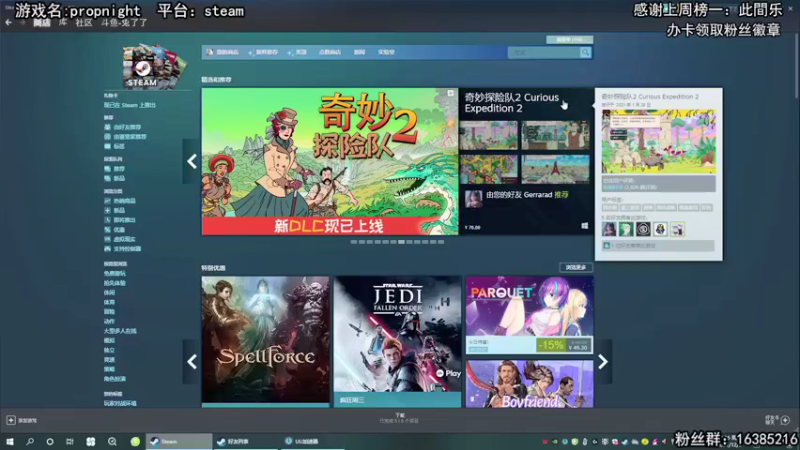Click the Add Game plus icon bottom-left
800x450 pixels.
11,420
